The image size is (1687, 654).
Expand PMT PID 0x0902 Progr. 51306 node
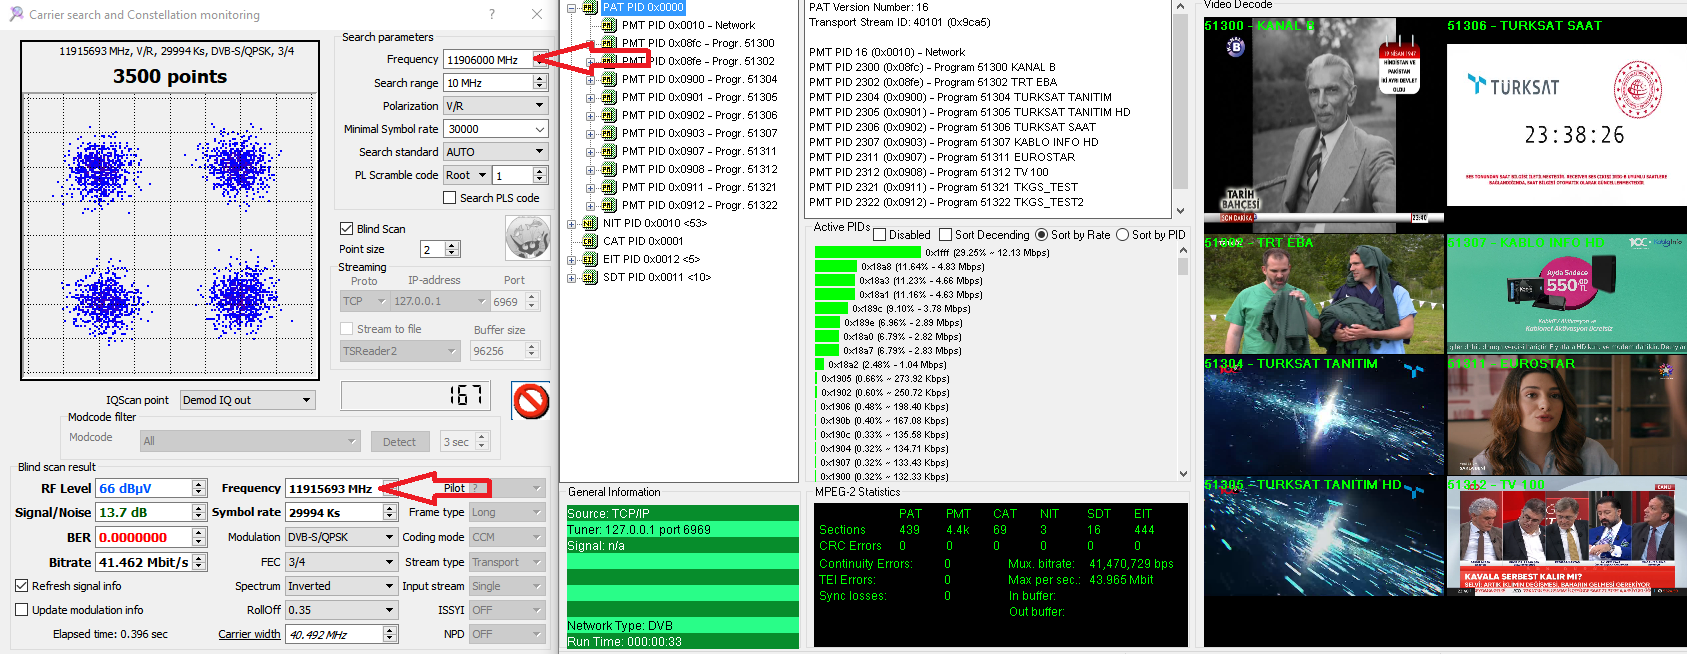(x=591, y=115)
